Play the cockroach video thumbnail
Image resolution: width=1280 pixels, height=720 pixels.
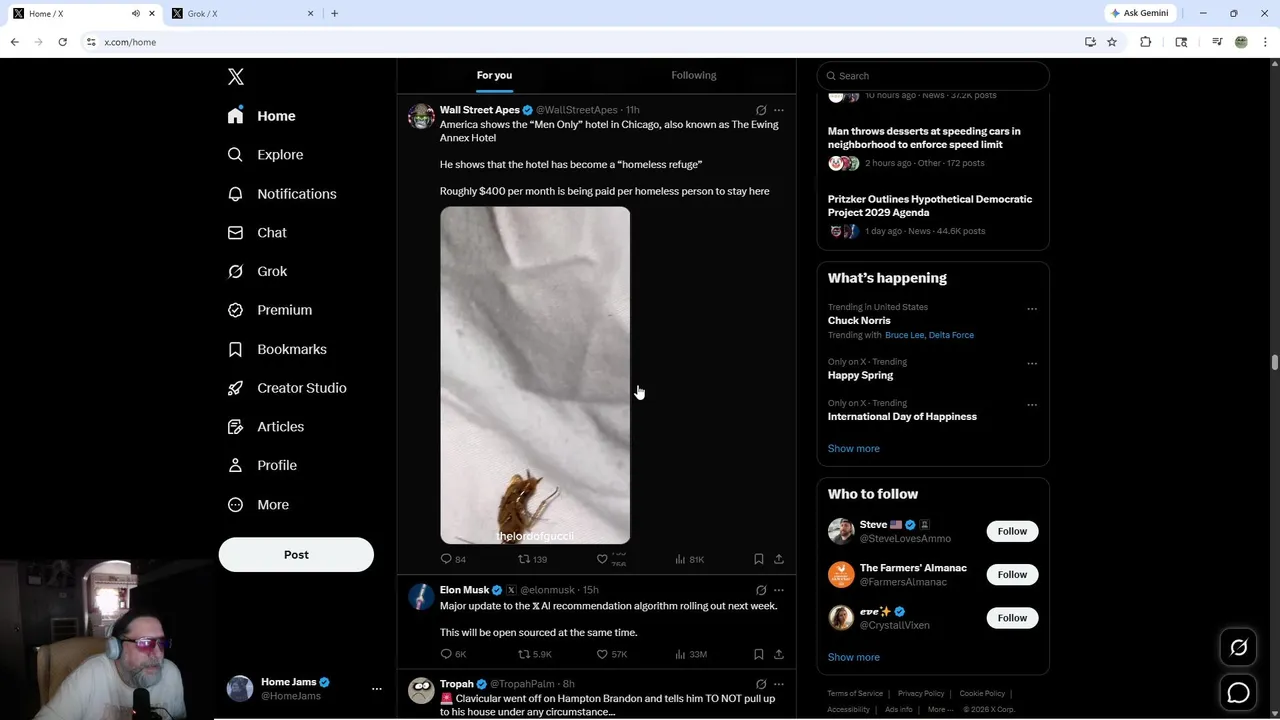click(x=535, y=375)
